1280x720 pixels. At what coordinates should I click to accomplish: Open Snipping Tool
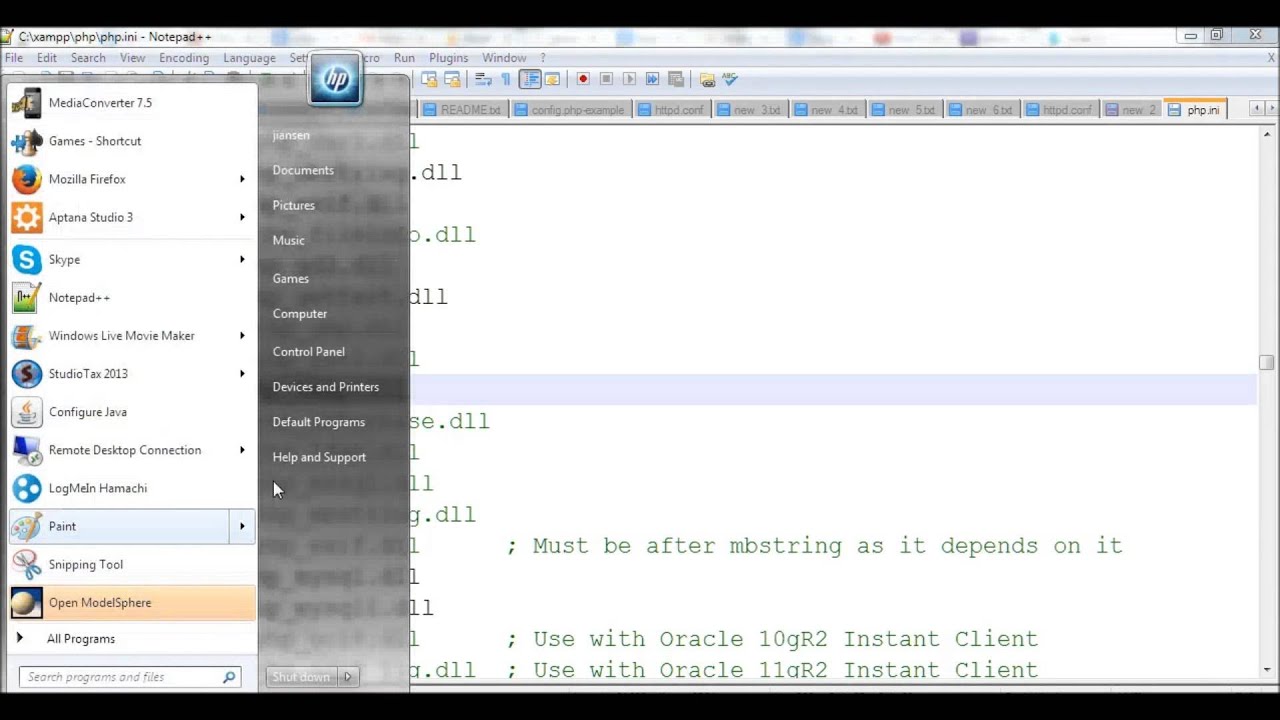coord(85,564)
